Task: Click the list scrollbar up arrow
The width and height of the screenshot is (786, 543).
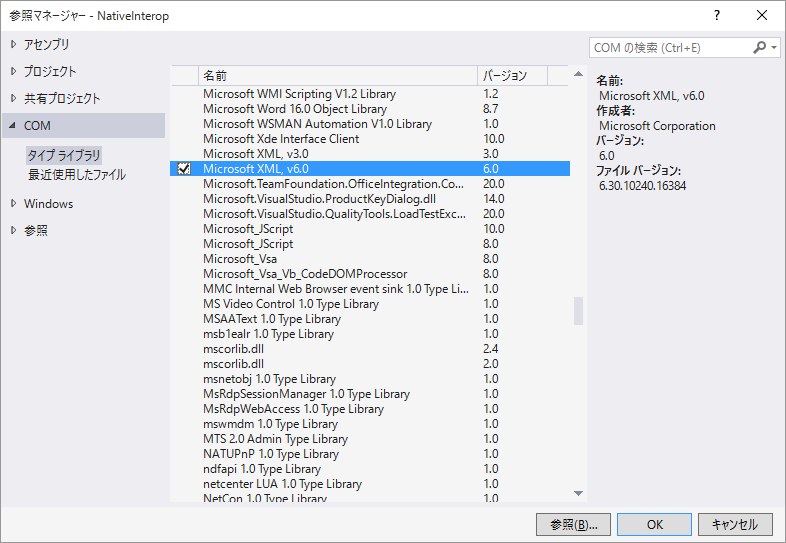Action: 578,74
